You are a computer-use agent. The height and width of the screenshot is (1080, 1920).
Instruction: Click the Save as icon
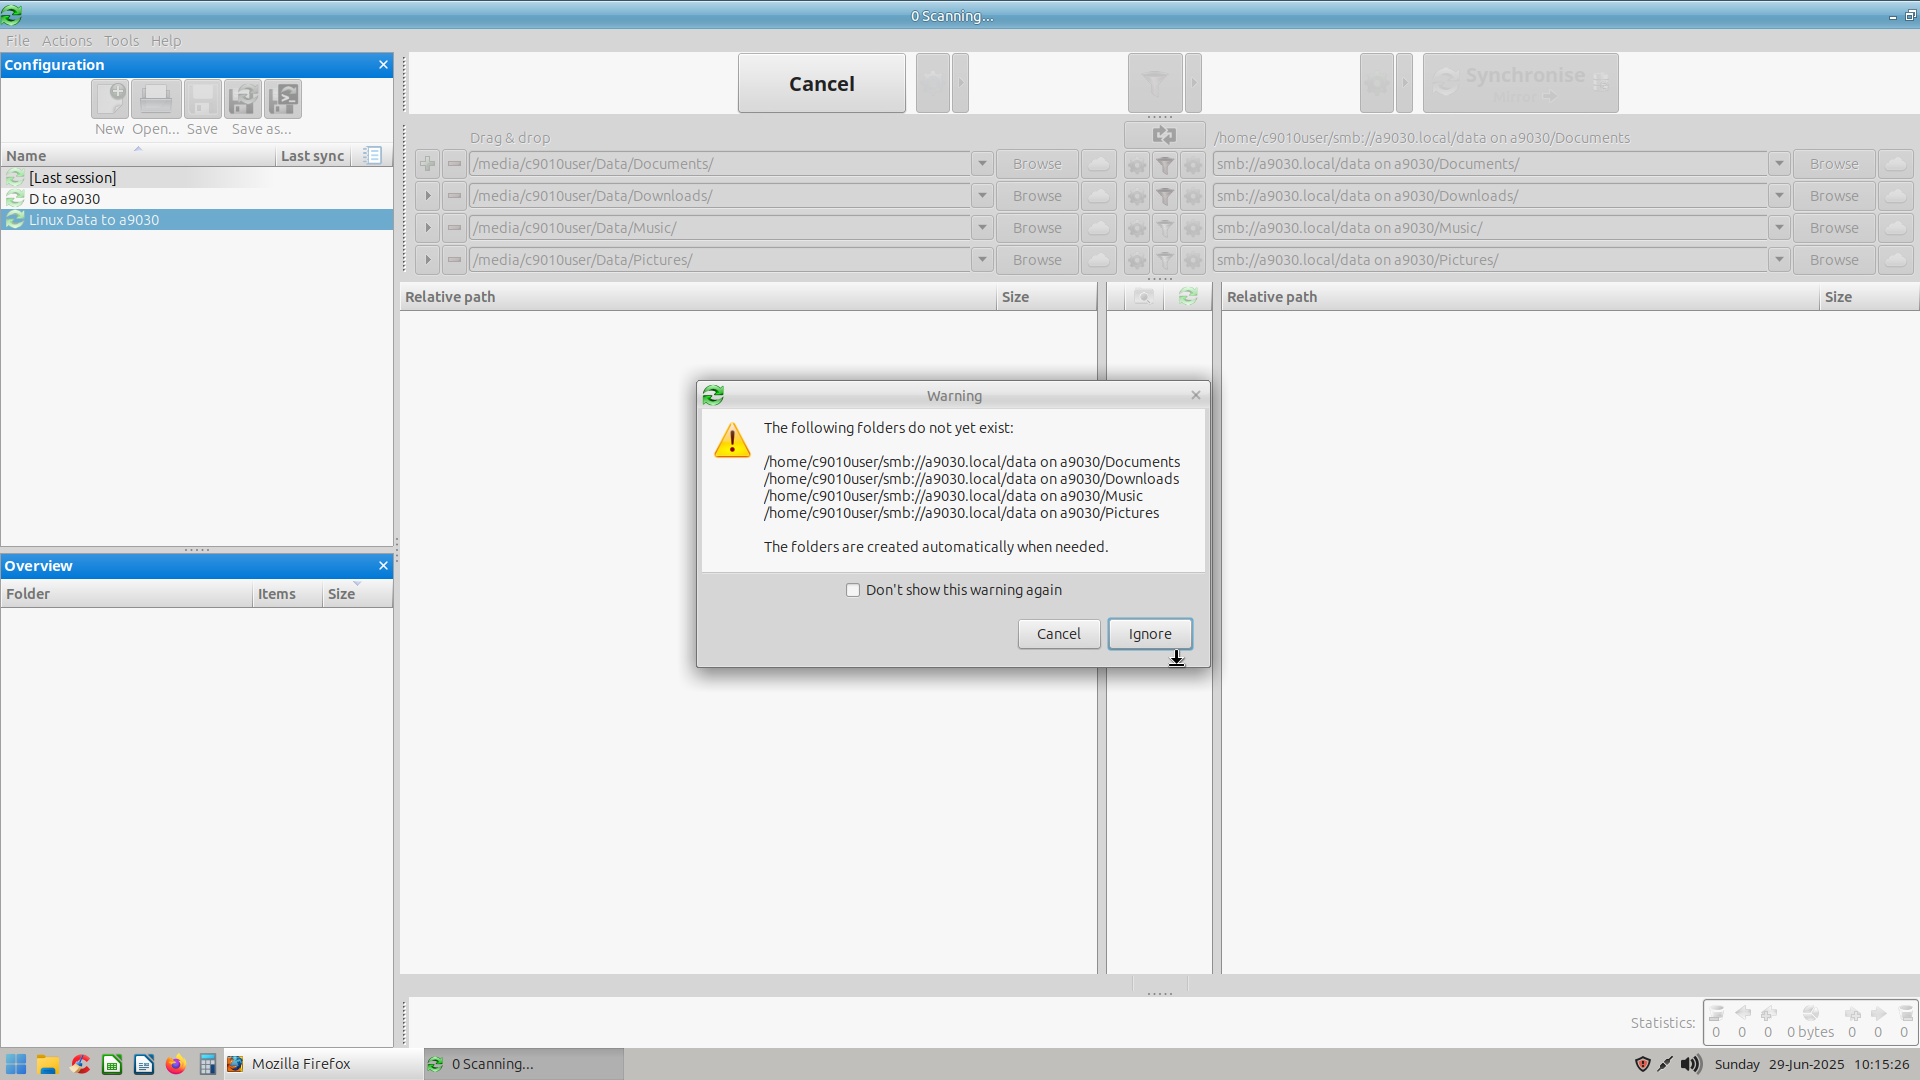pos(243,99)
